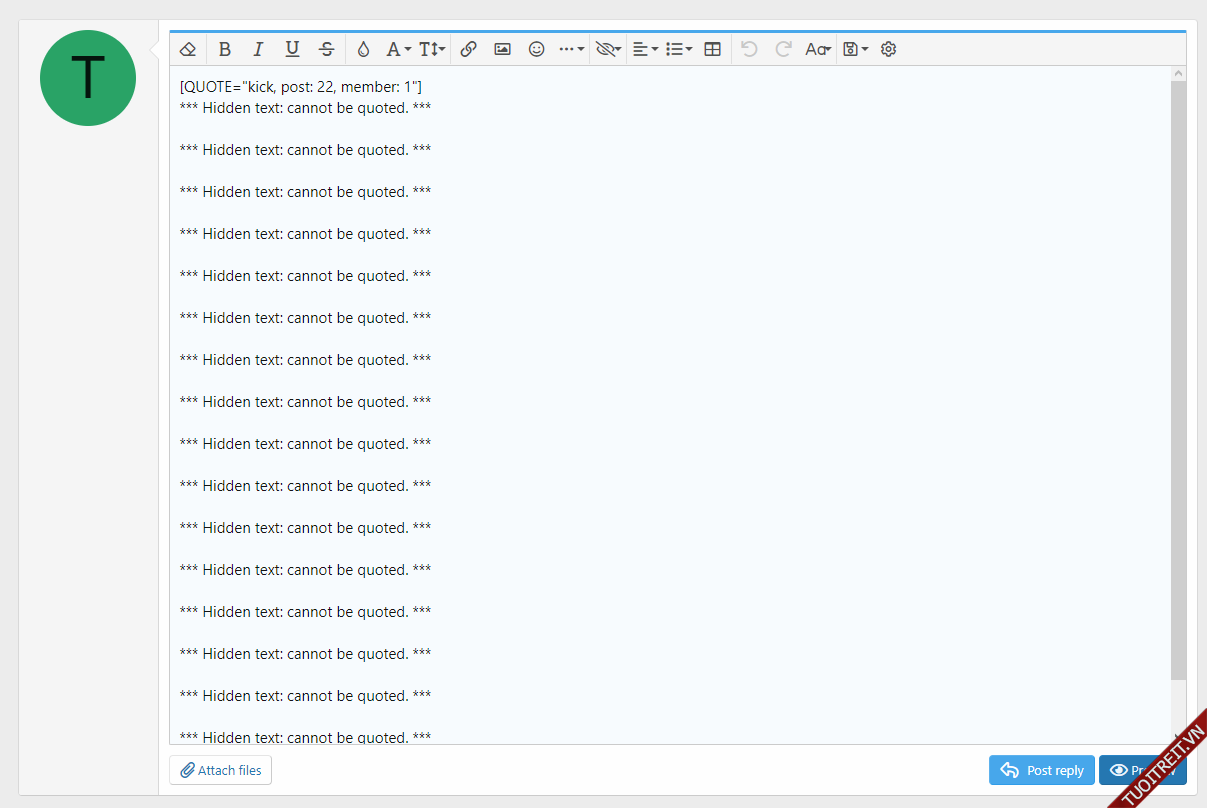This screenshot has width=1207, height=808.
Task: Open the font size dropdown
Action: [432, 49]
